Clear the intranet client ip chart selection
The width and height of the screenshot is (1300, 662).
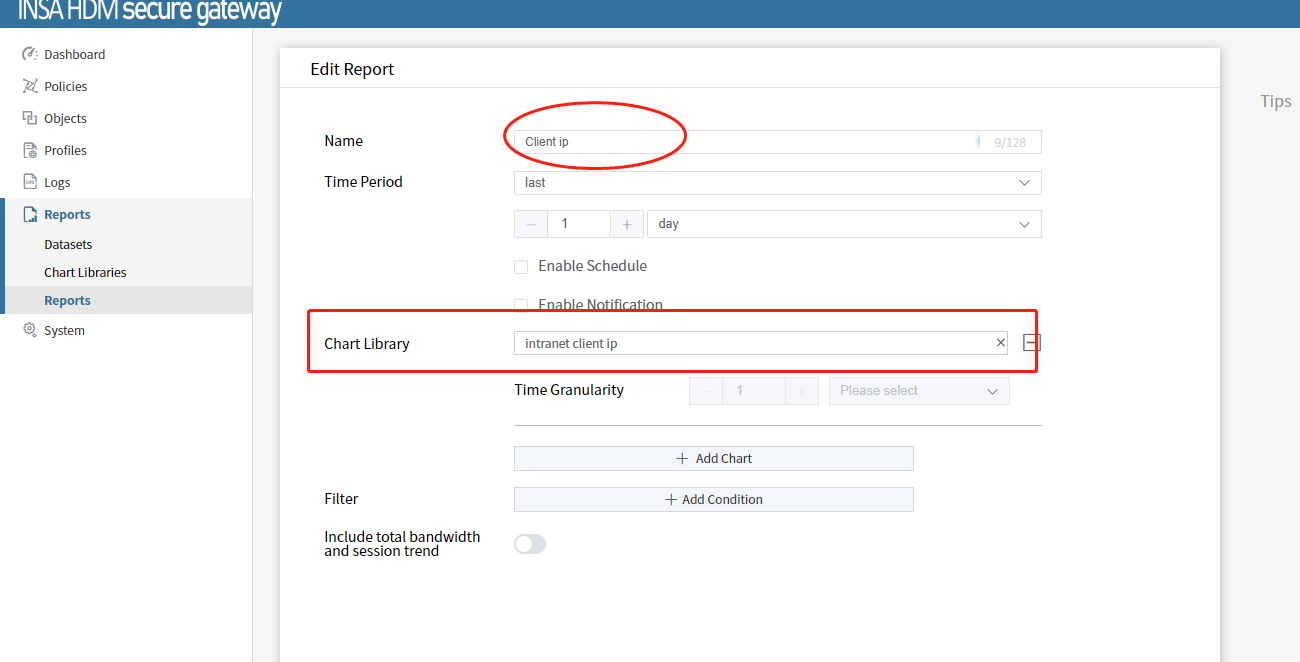tap(1000, 343)
